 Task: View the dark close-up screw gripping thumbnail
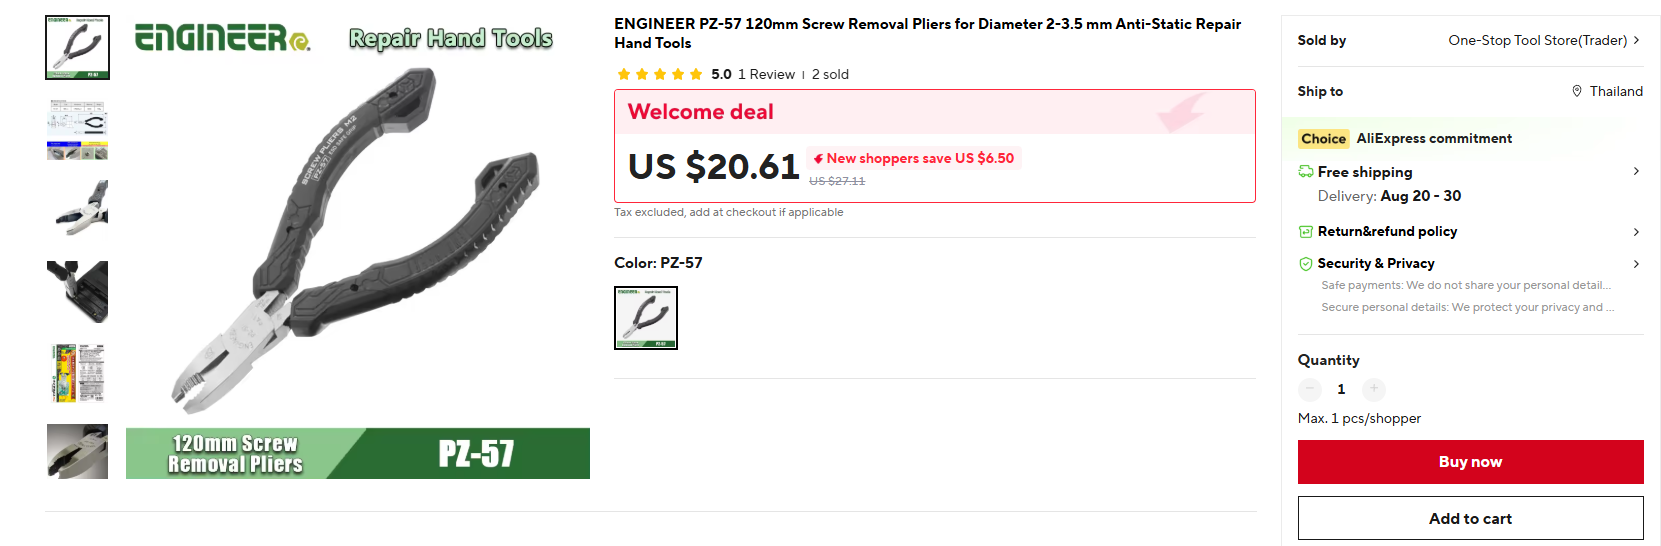coord(78,291)
